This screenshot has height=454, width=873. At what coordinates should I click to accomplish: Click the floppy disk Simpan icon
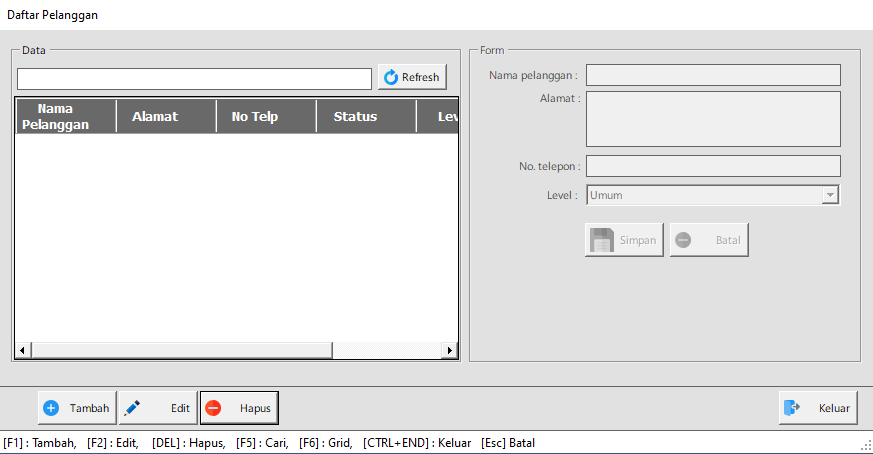[602, 240]
